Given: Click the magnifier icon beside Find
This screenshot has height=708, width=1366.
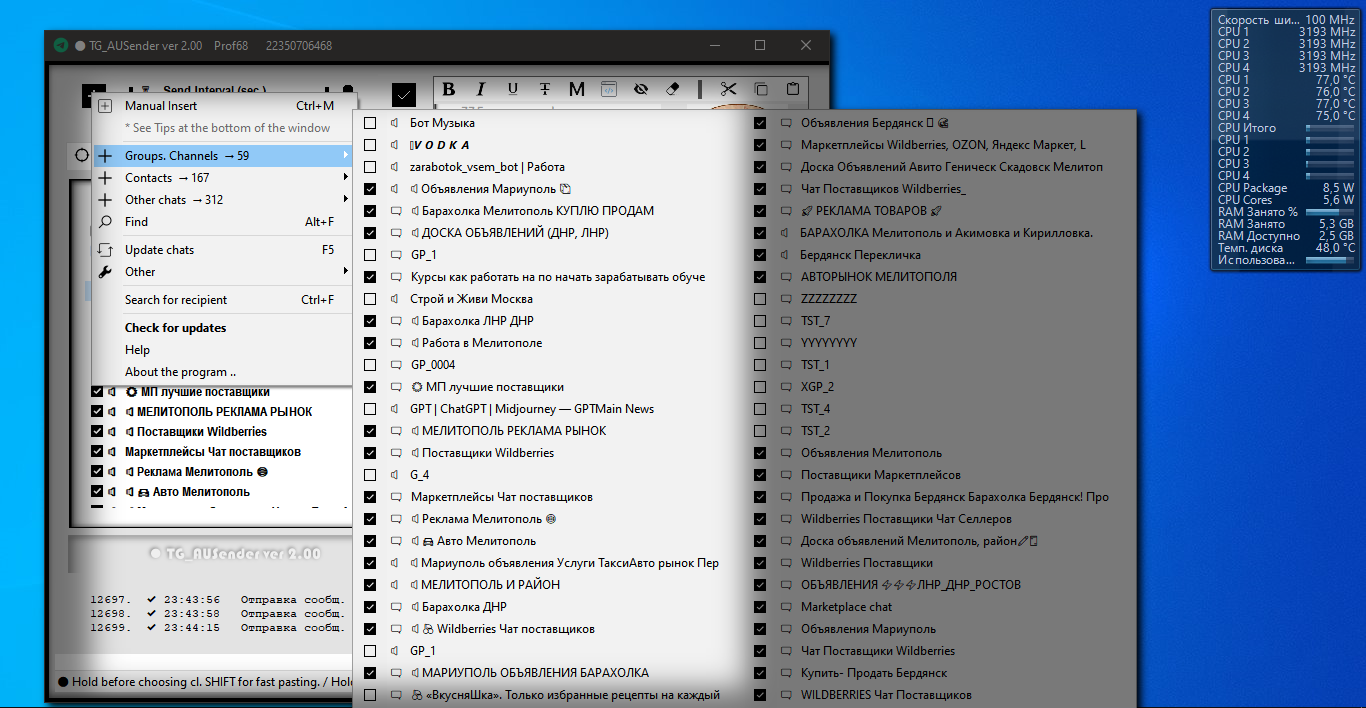Looking at the screenshot, I should (105, 222).
